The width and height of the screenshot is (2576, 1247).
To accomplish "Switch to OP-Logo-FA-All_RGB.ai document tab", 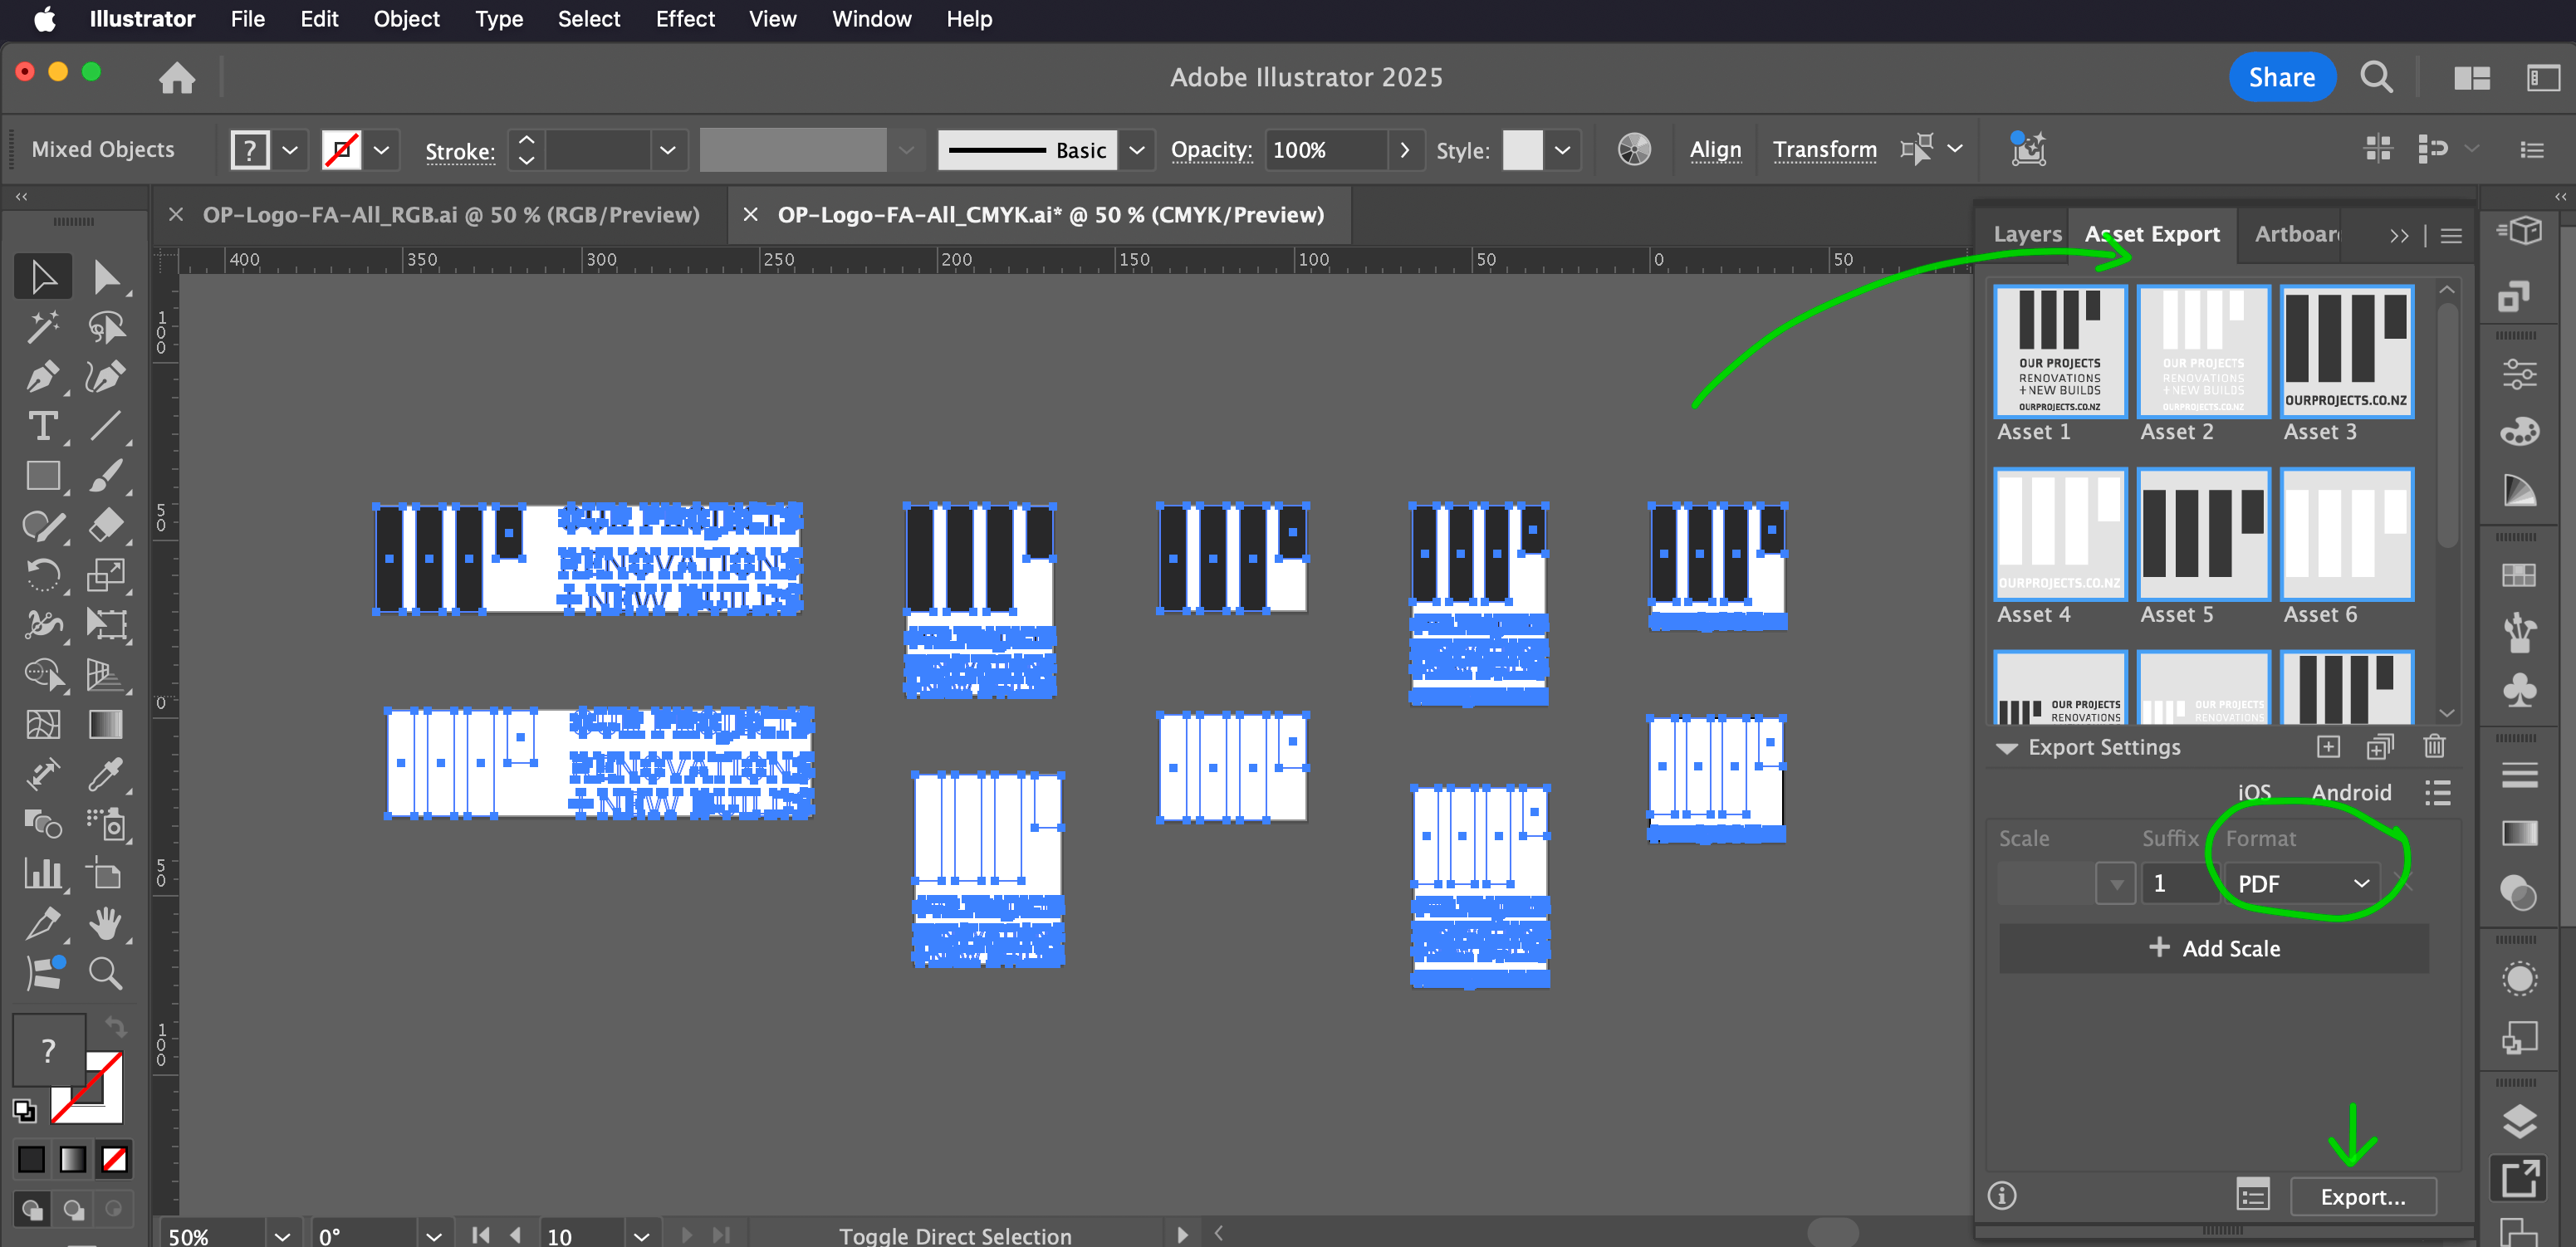I will [451, 215].
